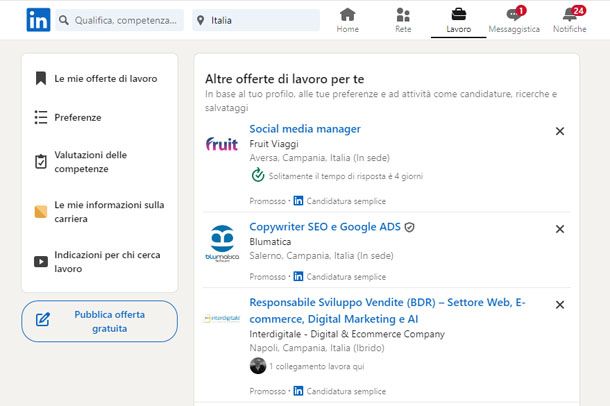Click the Lavoro briefcase icon

coord(459,14)
